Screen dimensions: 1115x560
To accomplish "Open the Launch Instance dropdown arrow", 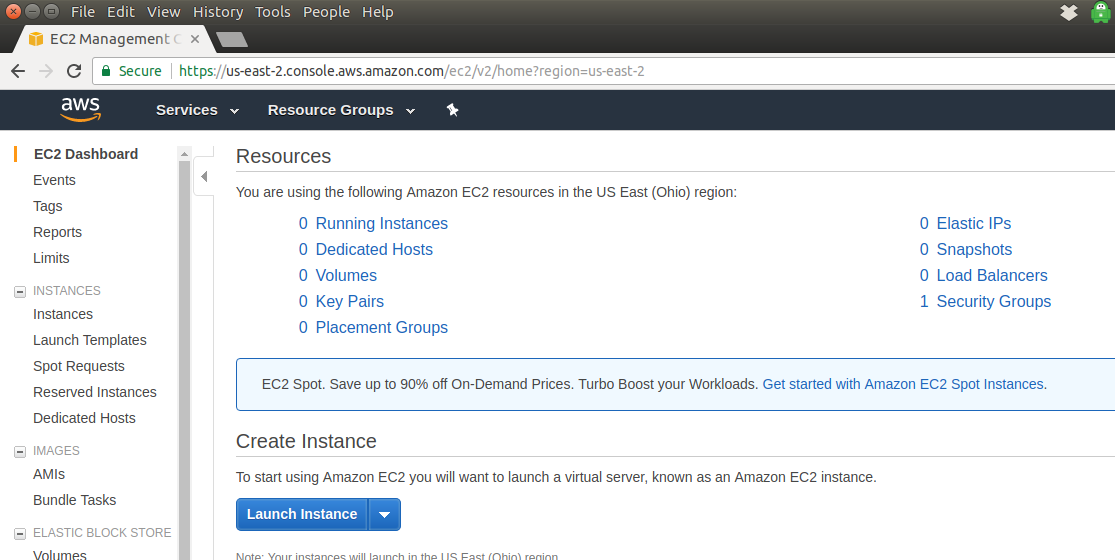I will tap(385, 515).
